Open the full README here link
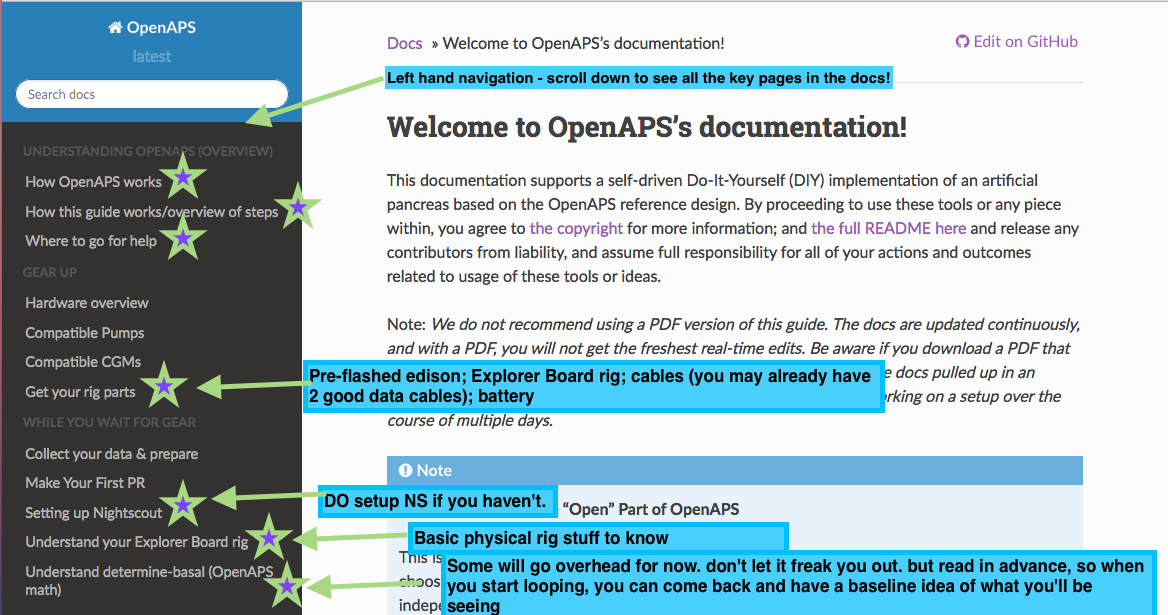 tap(888, 229)
